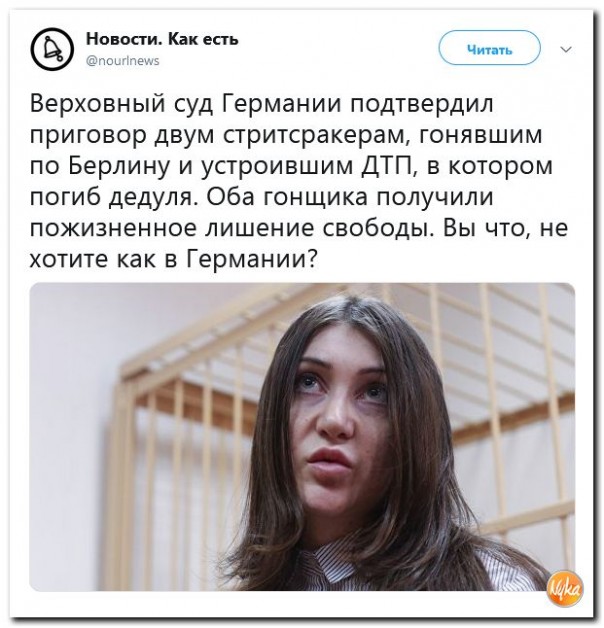Open the Новости. Как есть profile avatar

point(52,49)
